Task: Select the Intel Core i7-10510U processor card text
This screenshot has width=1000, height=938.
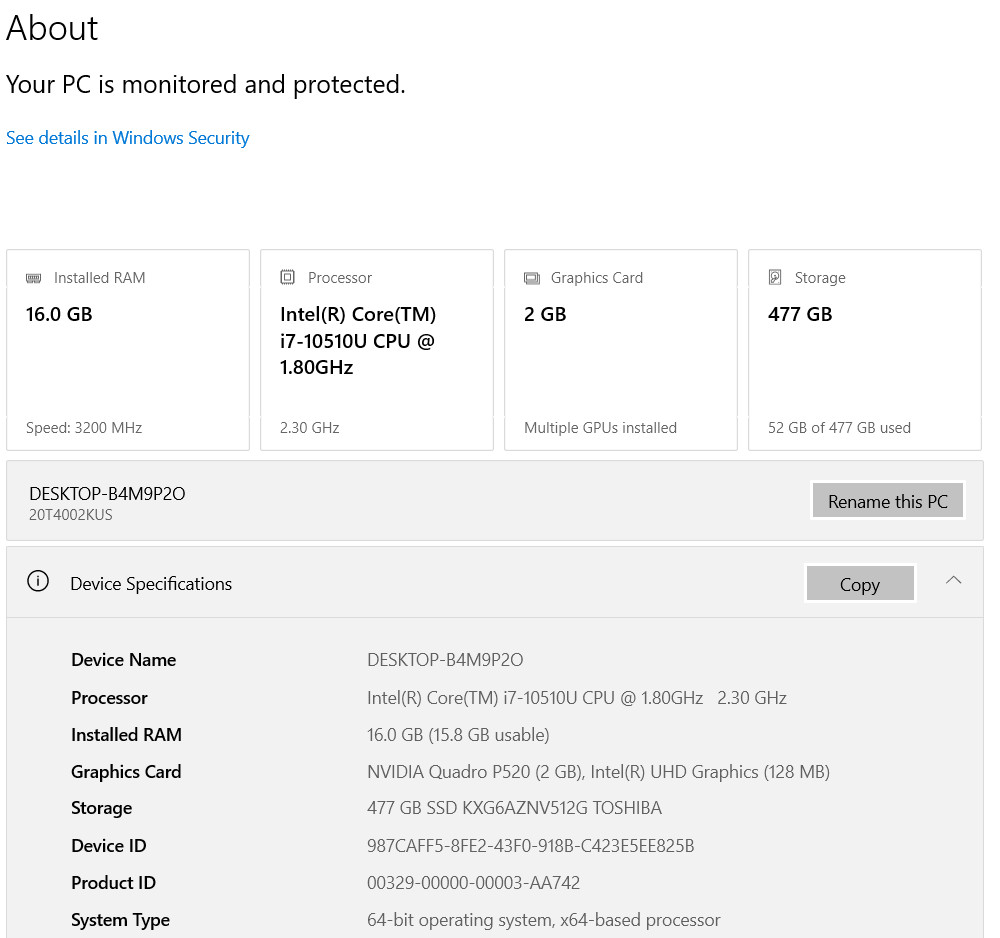Action: (358, 341)
